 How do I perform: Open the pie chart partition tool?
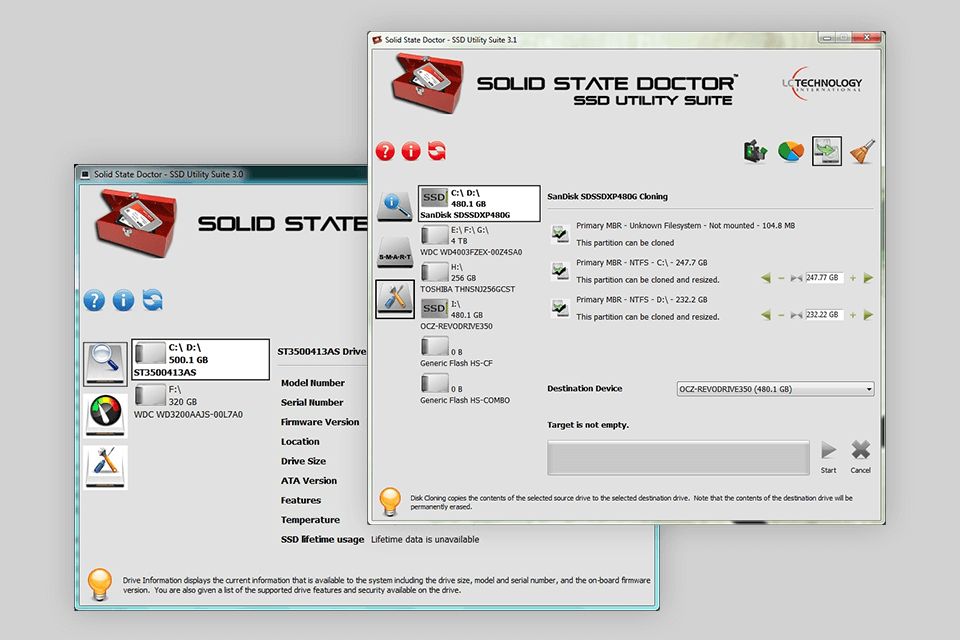pos(790,151)
